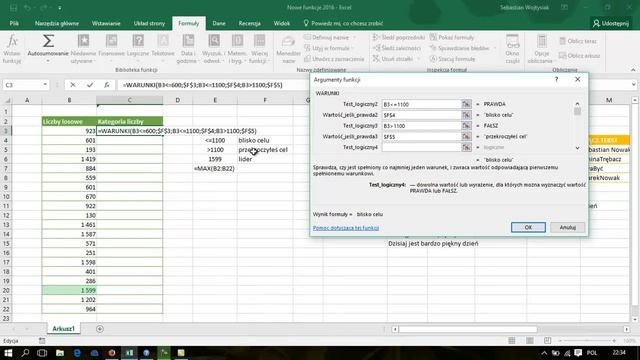Screen dimensions: 640x360
Task: Click Oblicz teraz
Action: pyautogui.click(x=578, y=41)
